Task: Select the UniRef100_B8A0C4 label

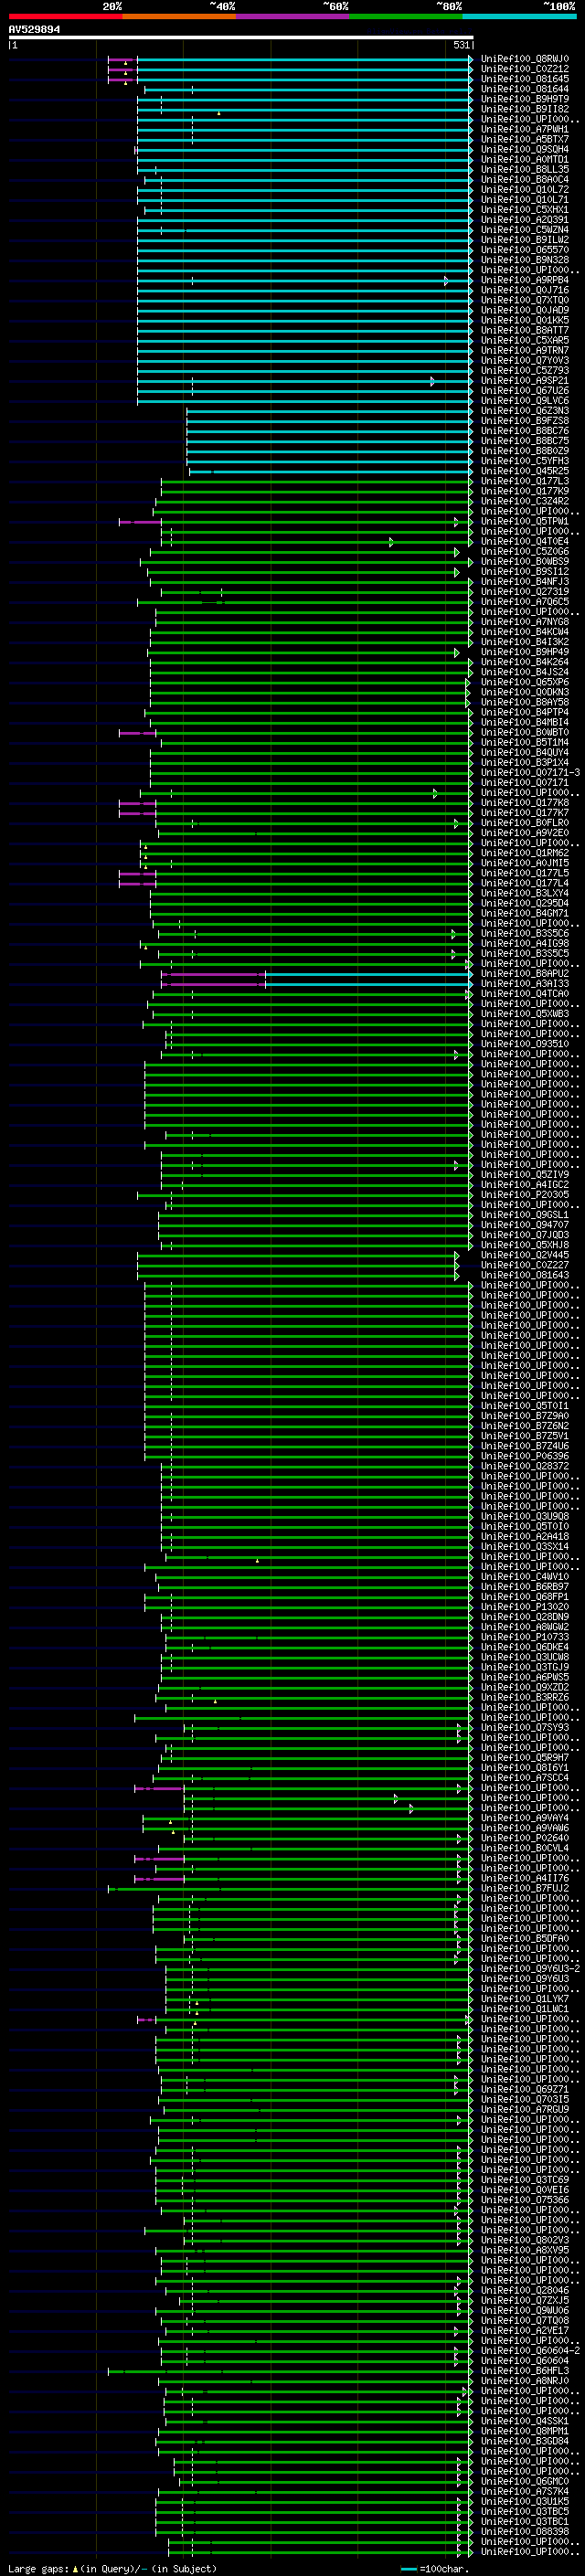Action: (525, 179)
